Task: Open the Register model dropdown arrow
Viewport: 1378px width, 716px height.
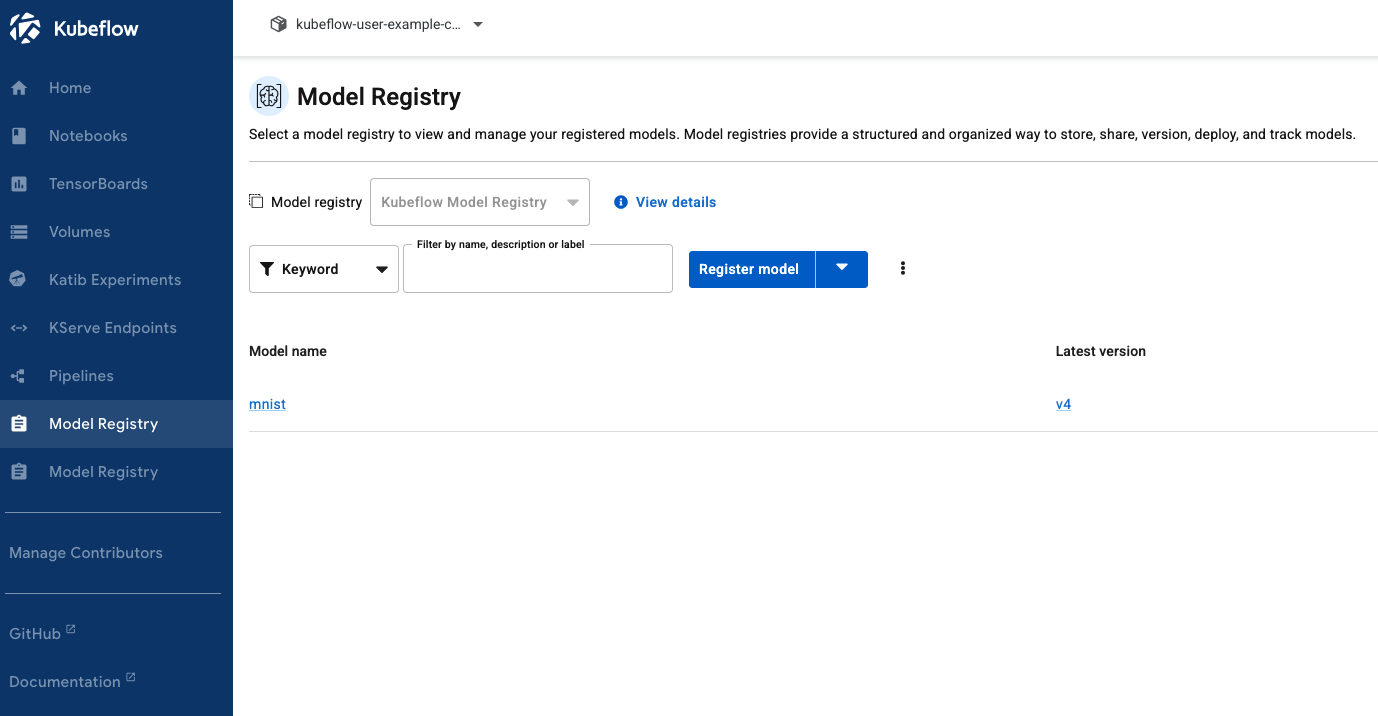Action: coord(841,268)
